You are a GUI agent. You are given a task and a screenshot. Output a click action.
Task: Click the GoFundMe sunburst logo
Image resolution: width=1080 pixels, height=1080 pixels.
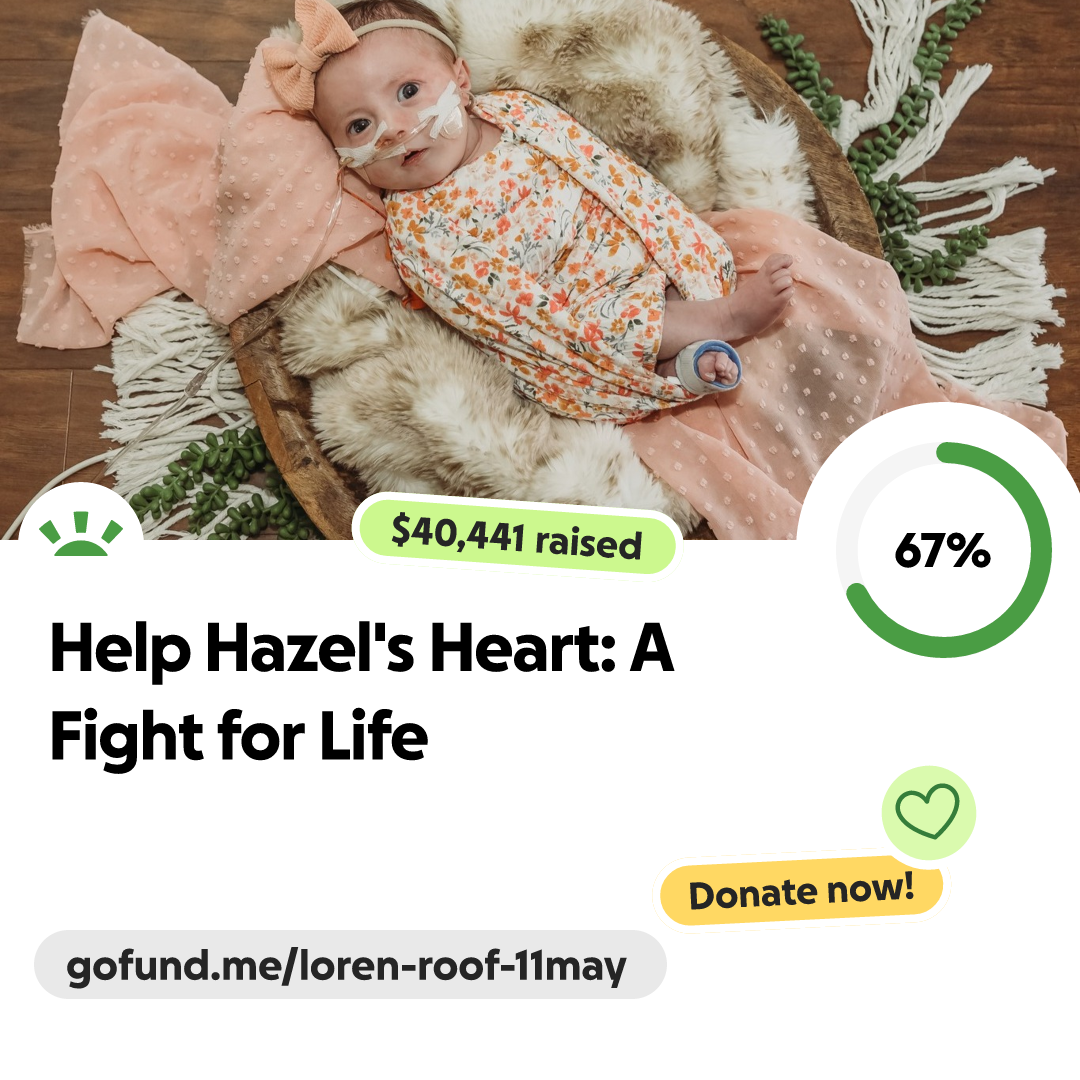pos(81,534)
